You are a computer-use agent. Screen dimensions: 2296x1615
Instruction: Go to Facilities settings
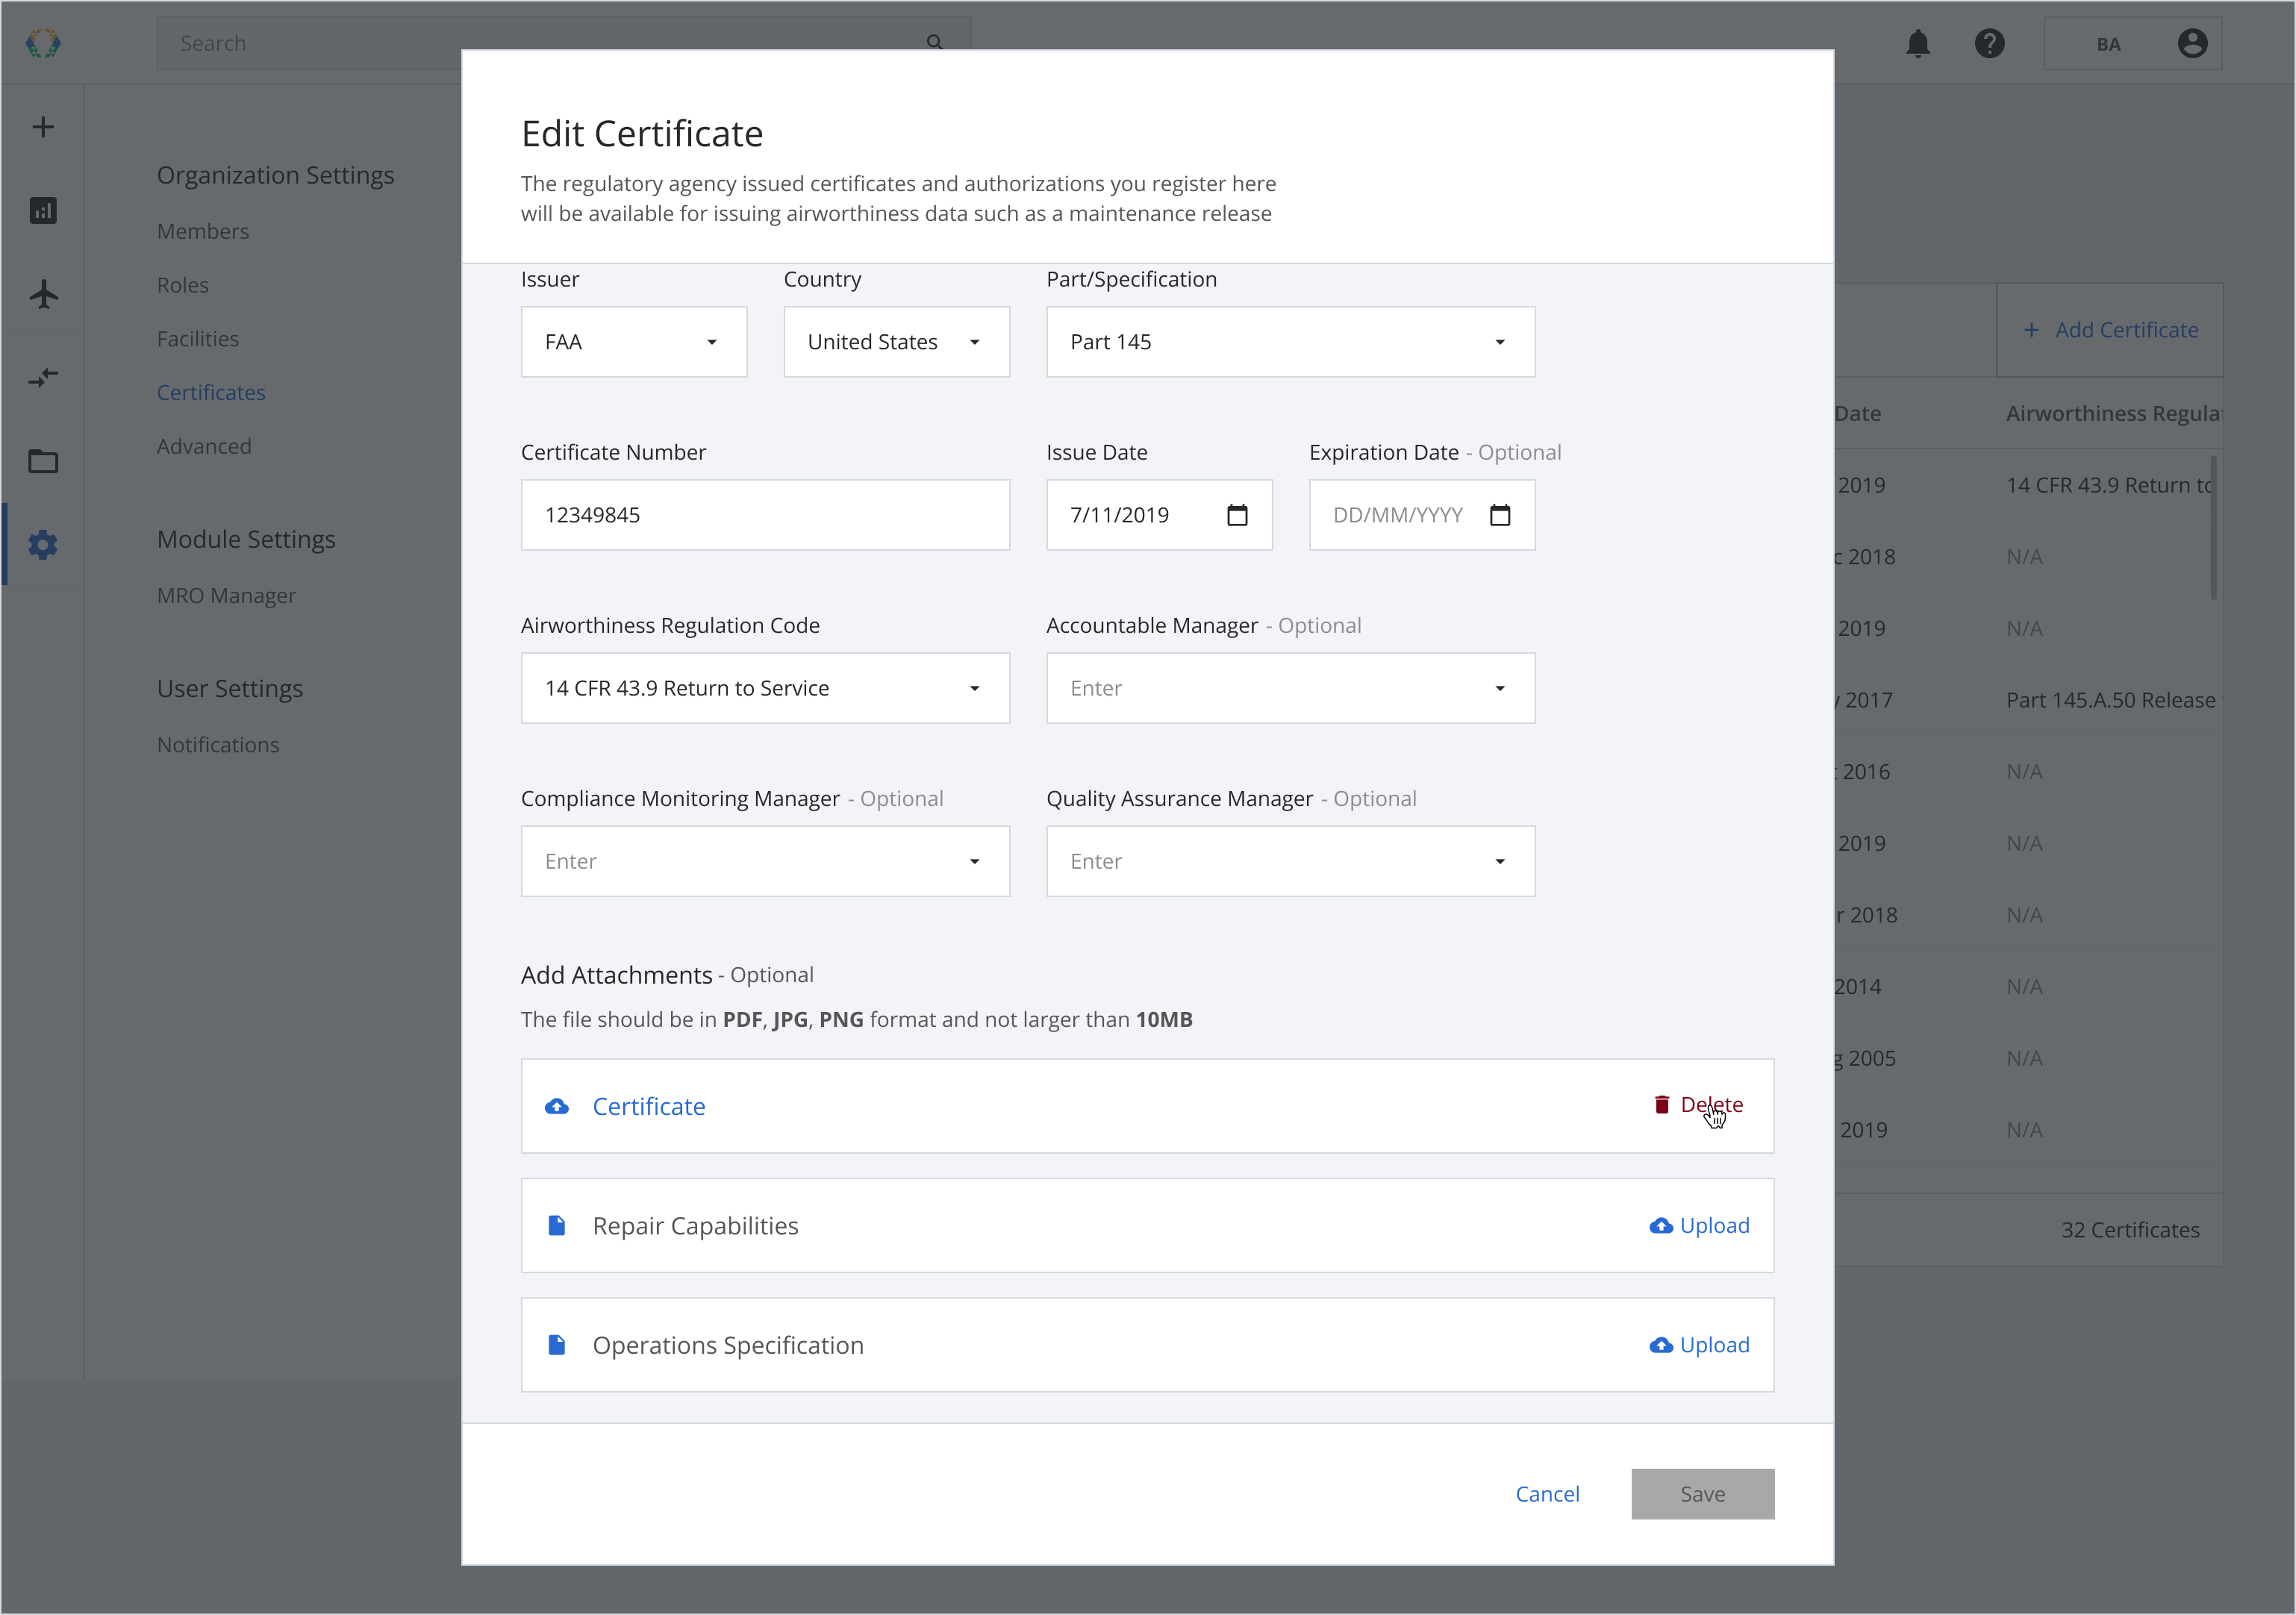pyautogui.click(x=198, y=339)
